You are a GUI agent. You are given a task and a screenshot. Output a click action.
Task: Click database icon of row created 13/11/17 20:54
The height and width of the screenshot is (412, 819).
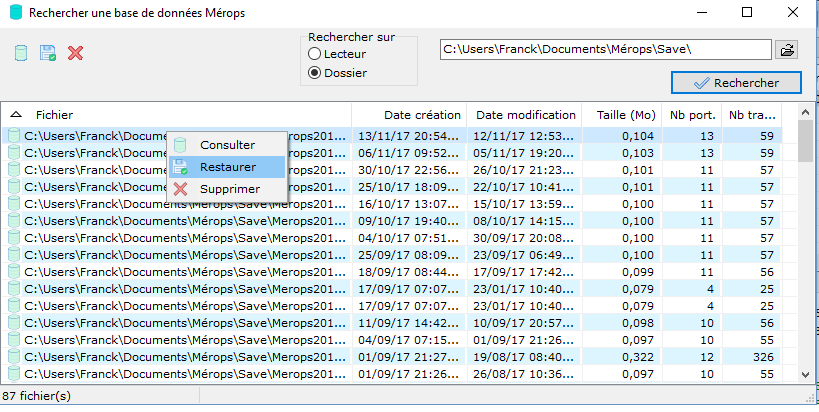[x=14, y=136]
